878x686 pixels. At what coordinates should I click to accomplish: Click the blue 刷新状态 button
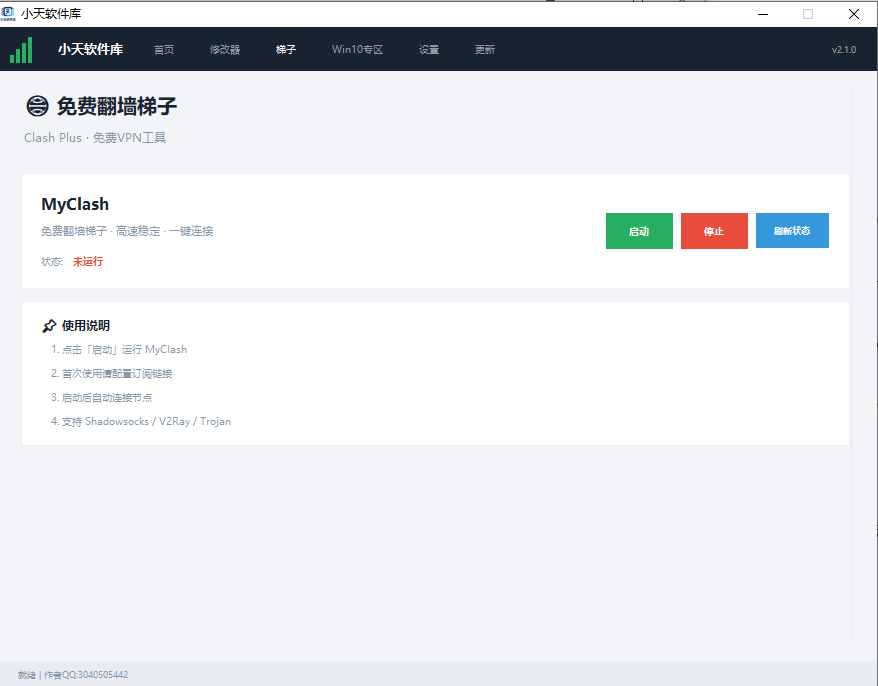[x=792, y=231]
